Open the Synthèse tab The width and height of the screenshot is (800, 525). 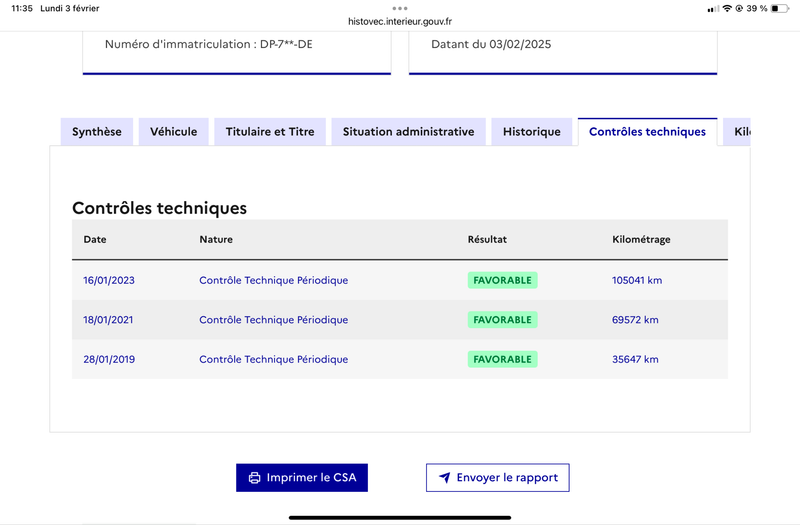pyautogui.click(x=97, y=132)
